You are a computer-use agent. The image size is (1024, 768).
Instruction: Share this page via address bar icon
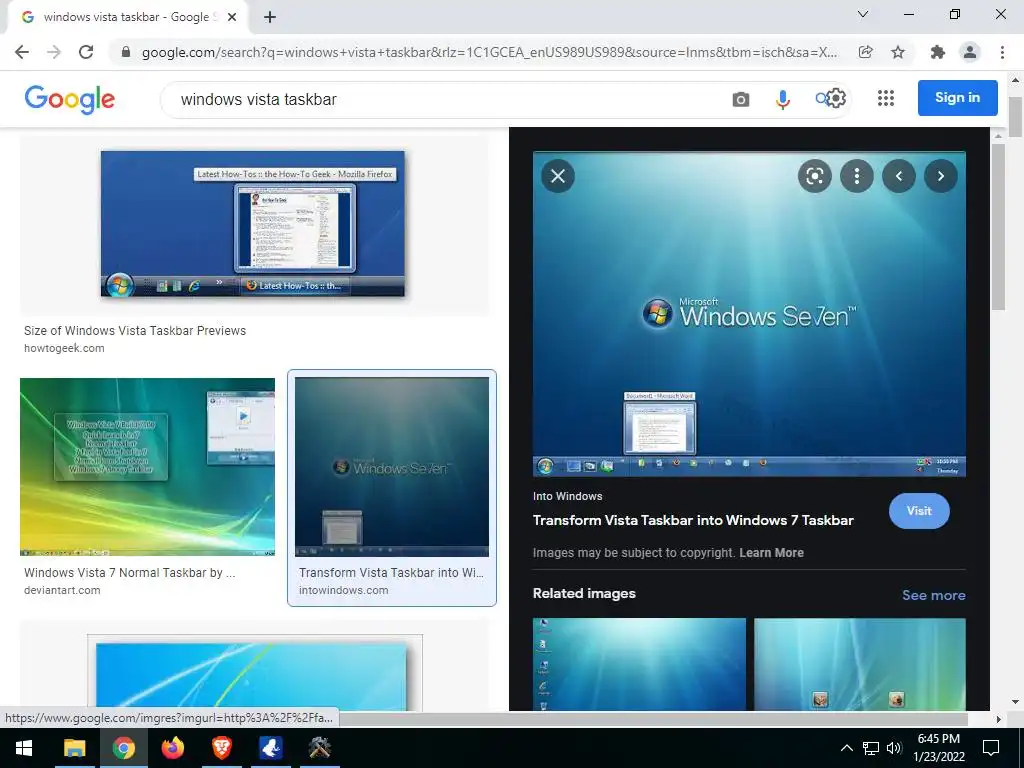click(865, 52)
